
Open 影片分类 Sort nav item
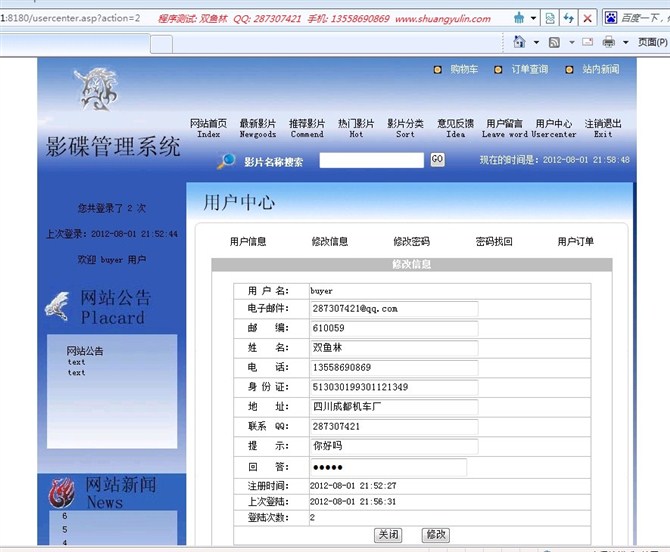coord(405,129)
